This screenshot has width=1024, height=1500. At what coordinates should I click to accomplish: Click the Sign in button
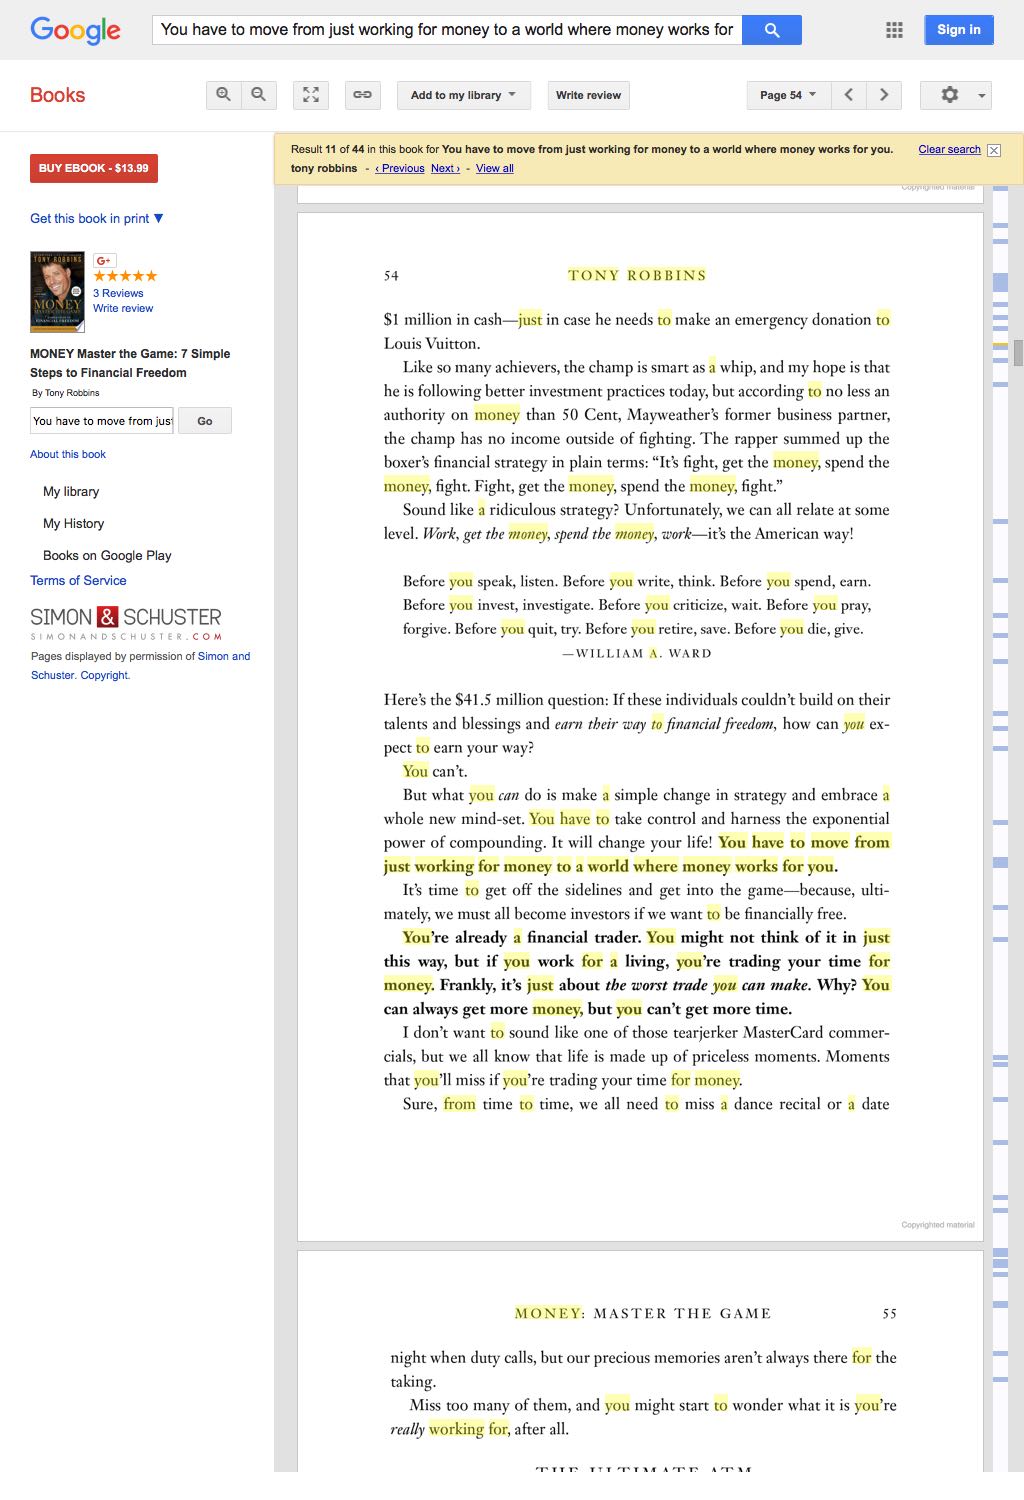(959, 30)
